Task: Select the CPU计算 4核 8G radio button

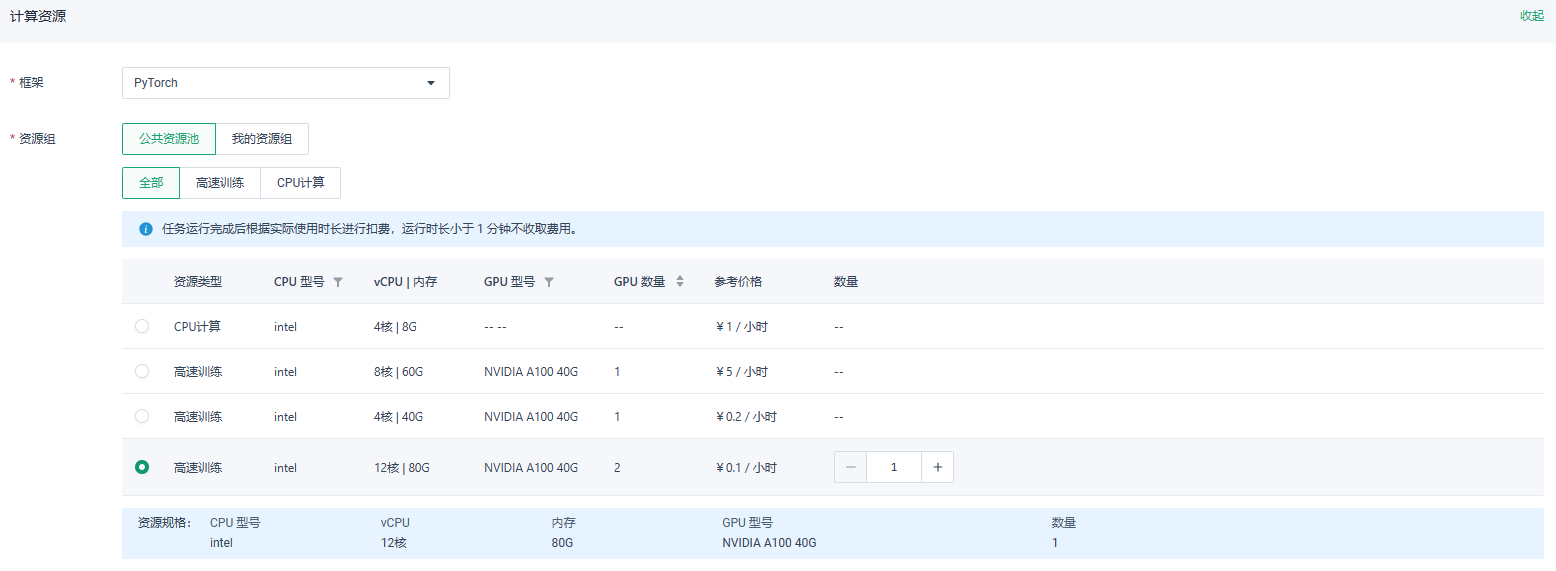Action: pyautogui.click(x=142, y=326)
